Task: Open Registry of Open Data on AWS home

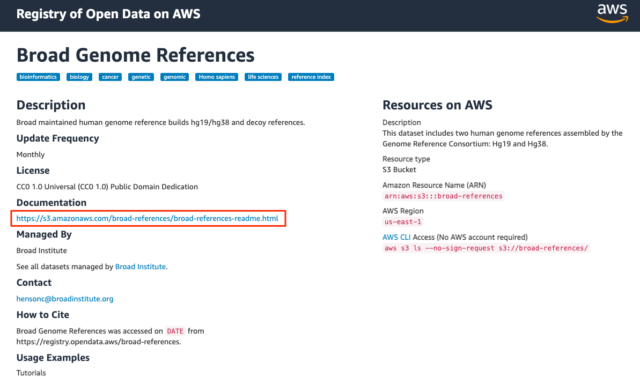Action: click(108, 14)
